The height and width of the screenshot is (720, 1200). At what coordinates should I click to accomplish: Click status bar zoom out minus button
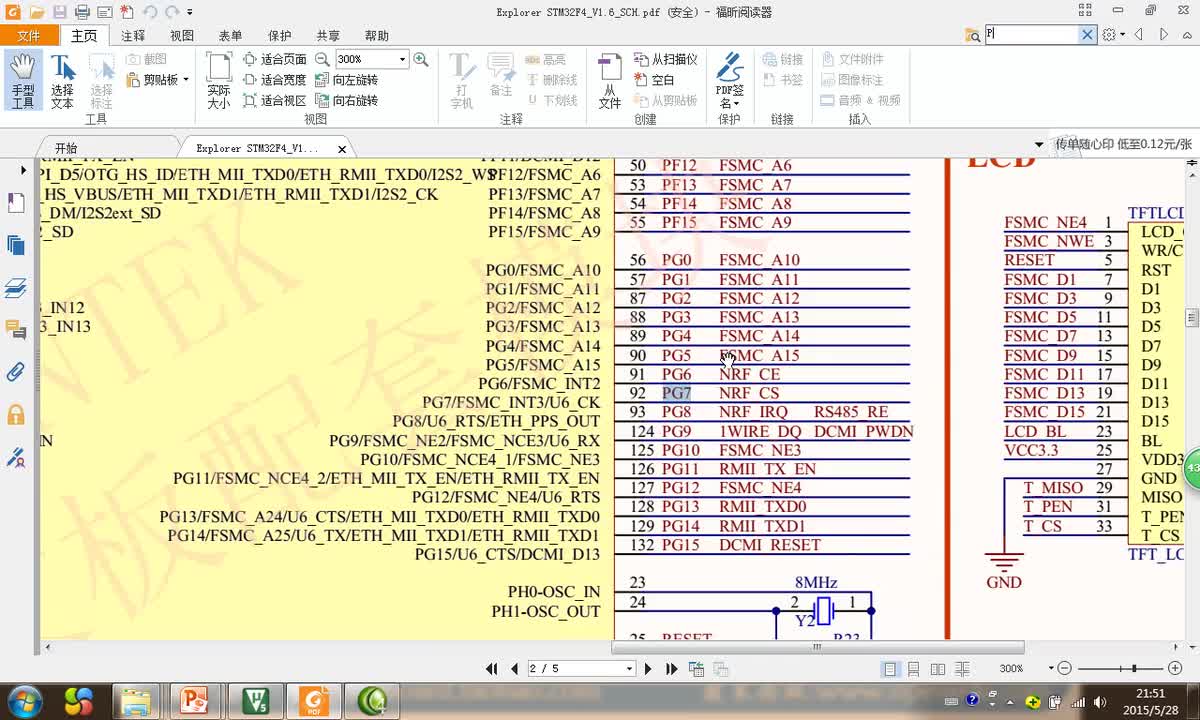1065,668
